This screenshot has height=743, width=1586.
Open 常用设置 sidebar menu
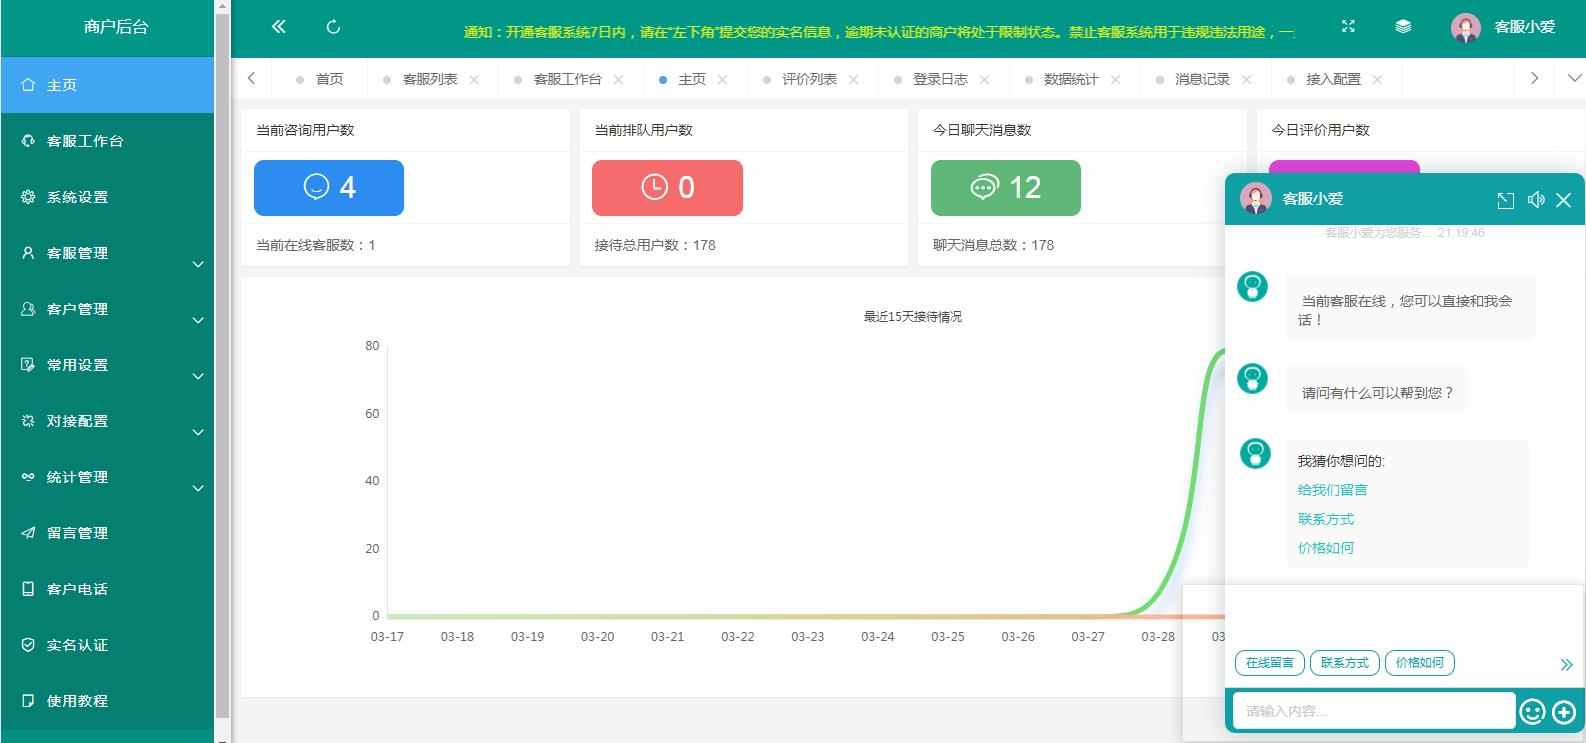click(107, 365)
